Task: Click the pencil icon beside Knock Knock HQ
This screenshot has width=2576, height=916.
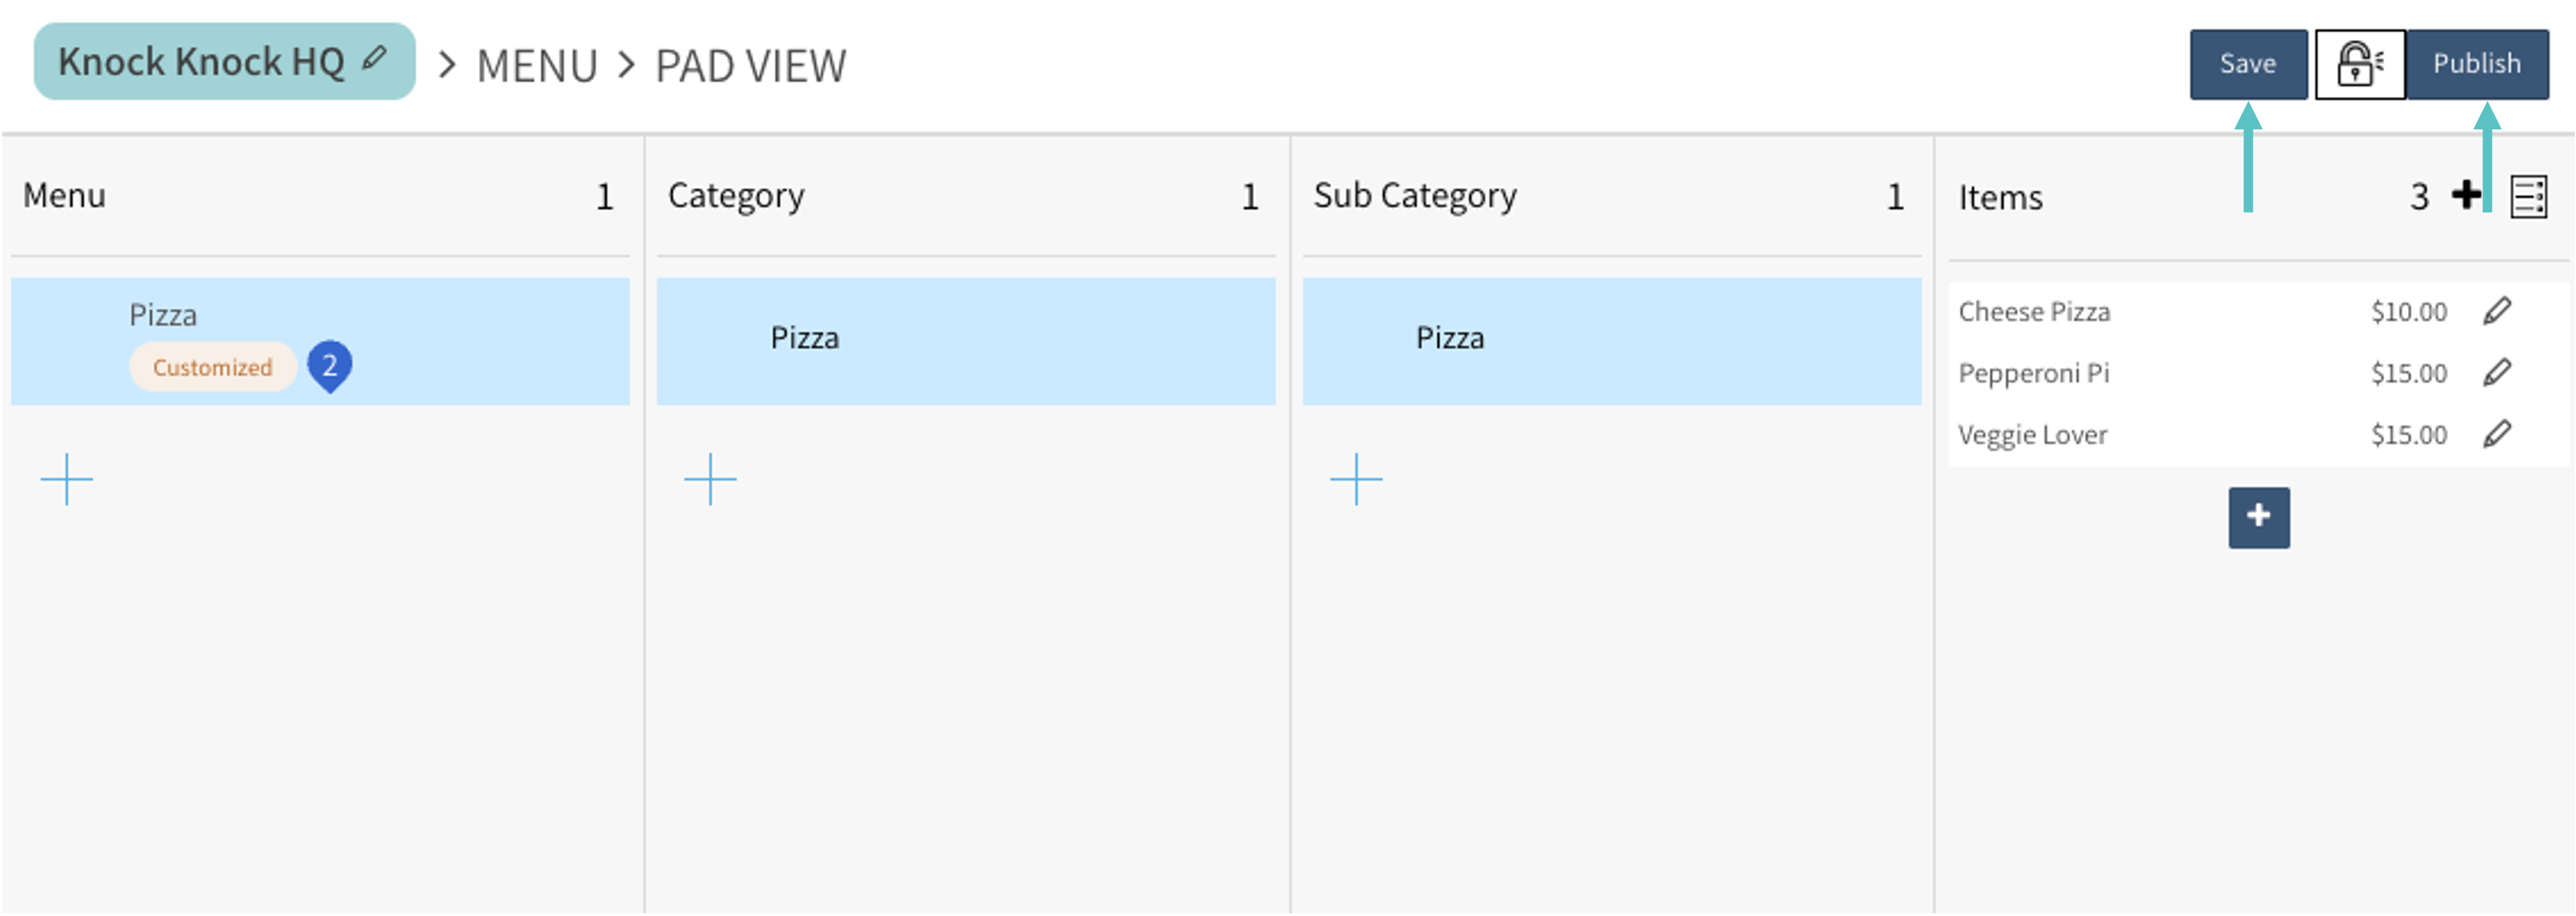Action: pos(374,59)
